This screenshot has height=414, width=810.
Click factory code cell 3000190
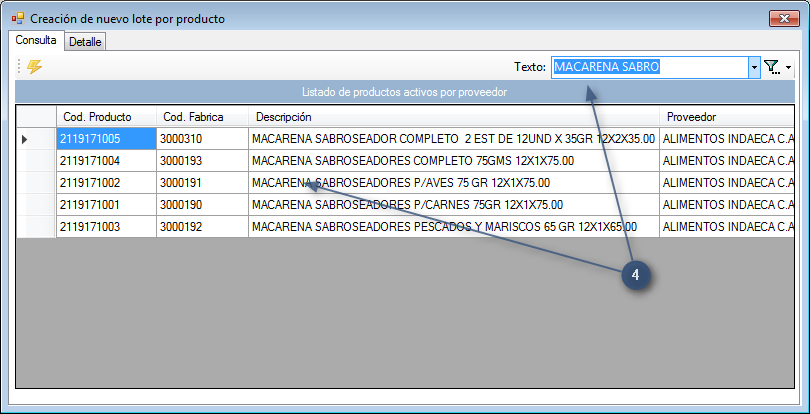pyautogui.click(x=202, y=205)
